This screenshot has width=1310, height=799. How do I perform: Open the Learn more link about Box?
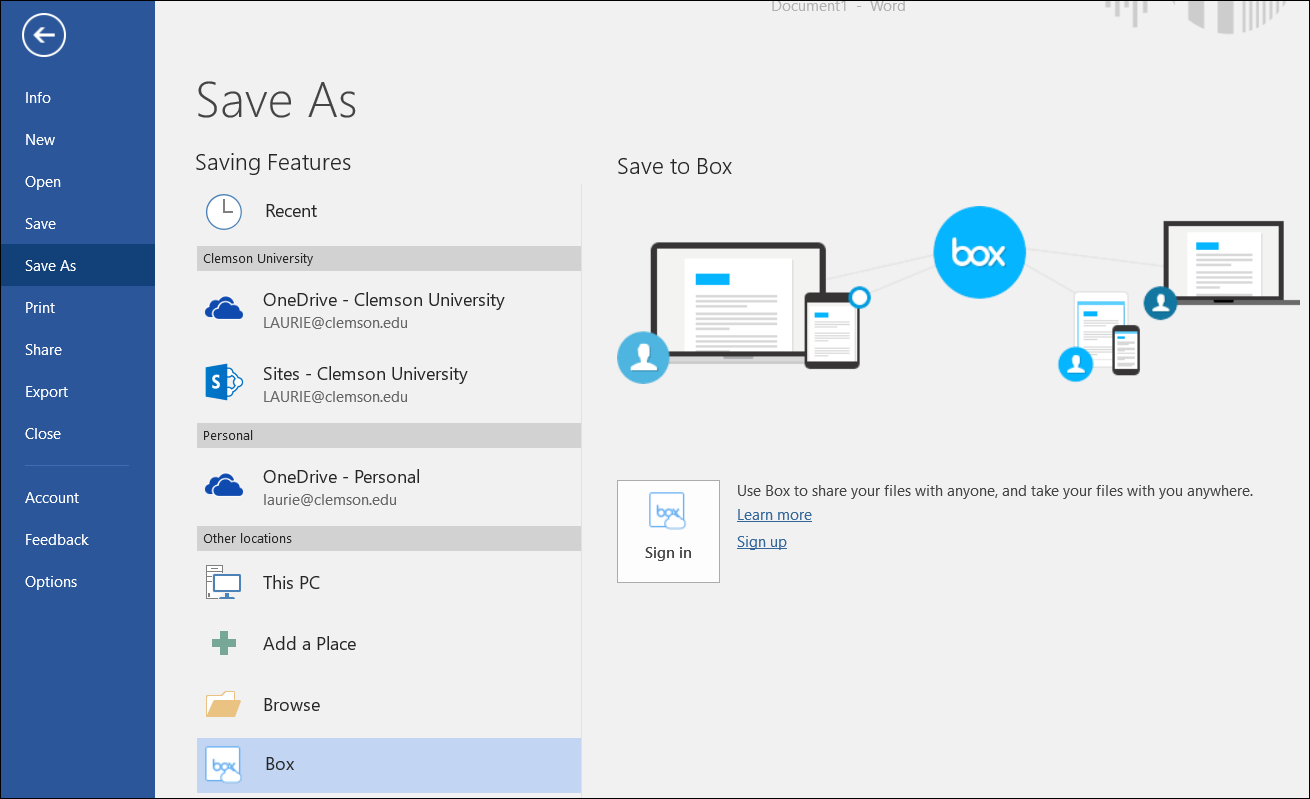click(773, 514)
